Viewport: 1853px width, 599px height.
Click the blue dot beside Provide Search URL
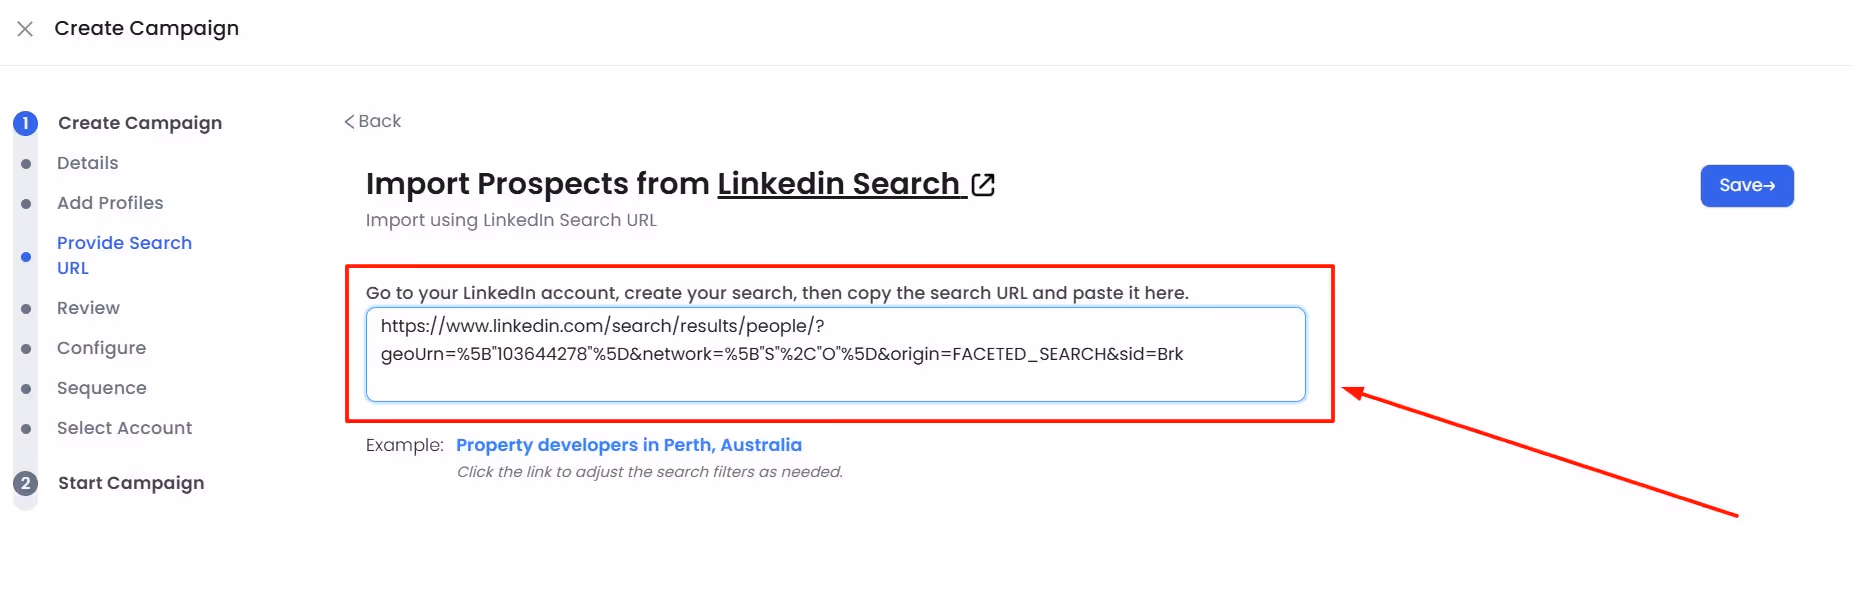coord(25,256)
